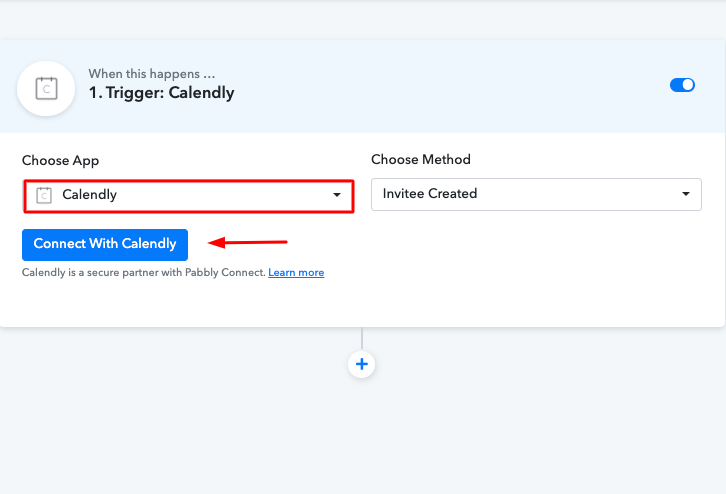This screenshot has width=726, height=494.
Task: Follow the Learn more link
Action: coord(296,273)
